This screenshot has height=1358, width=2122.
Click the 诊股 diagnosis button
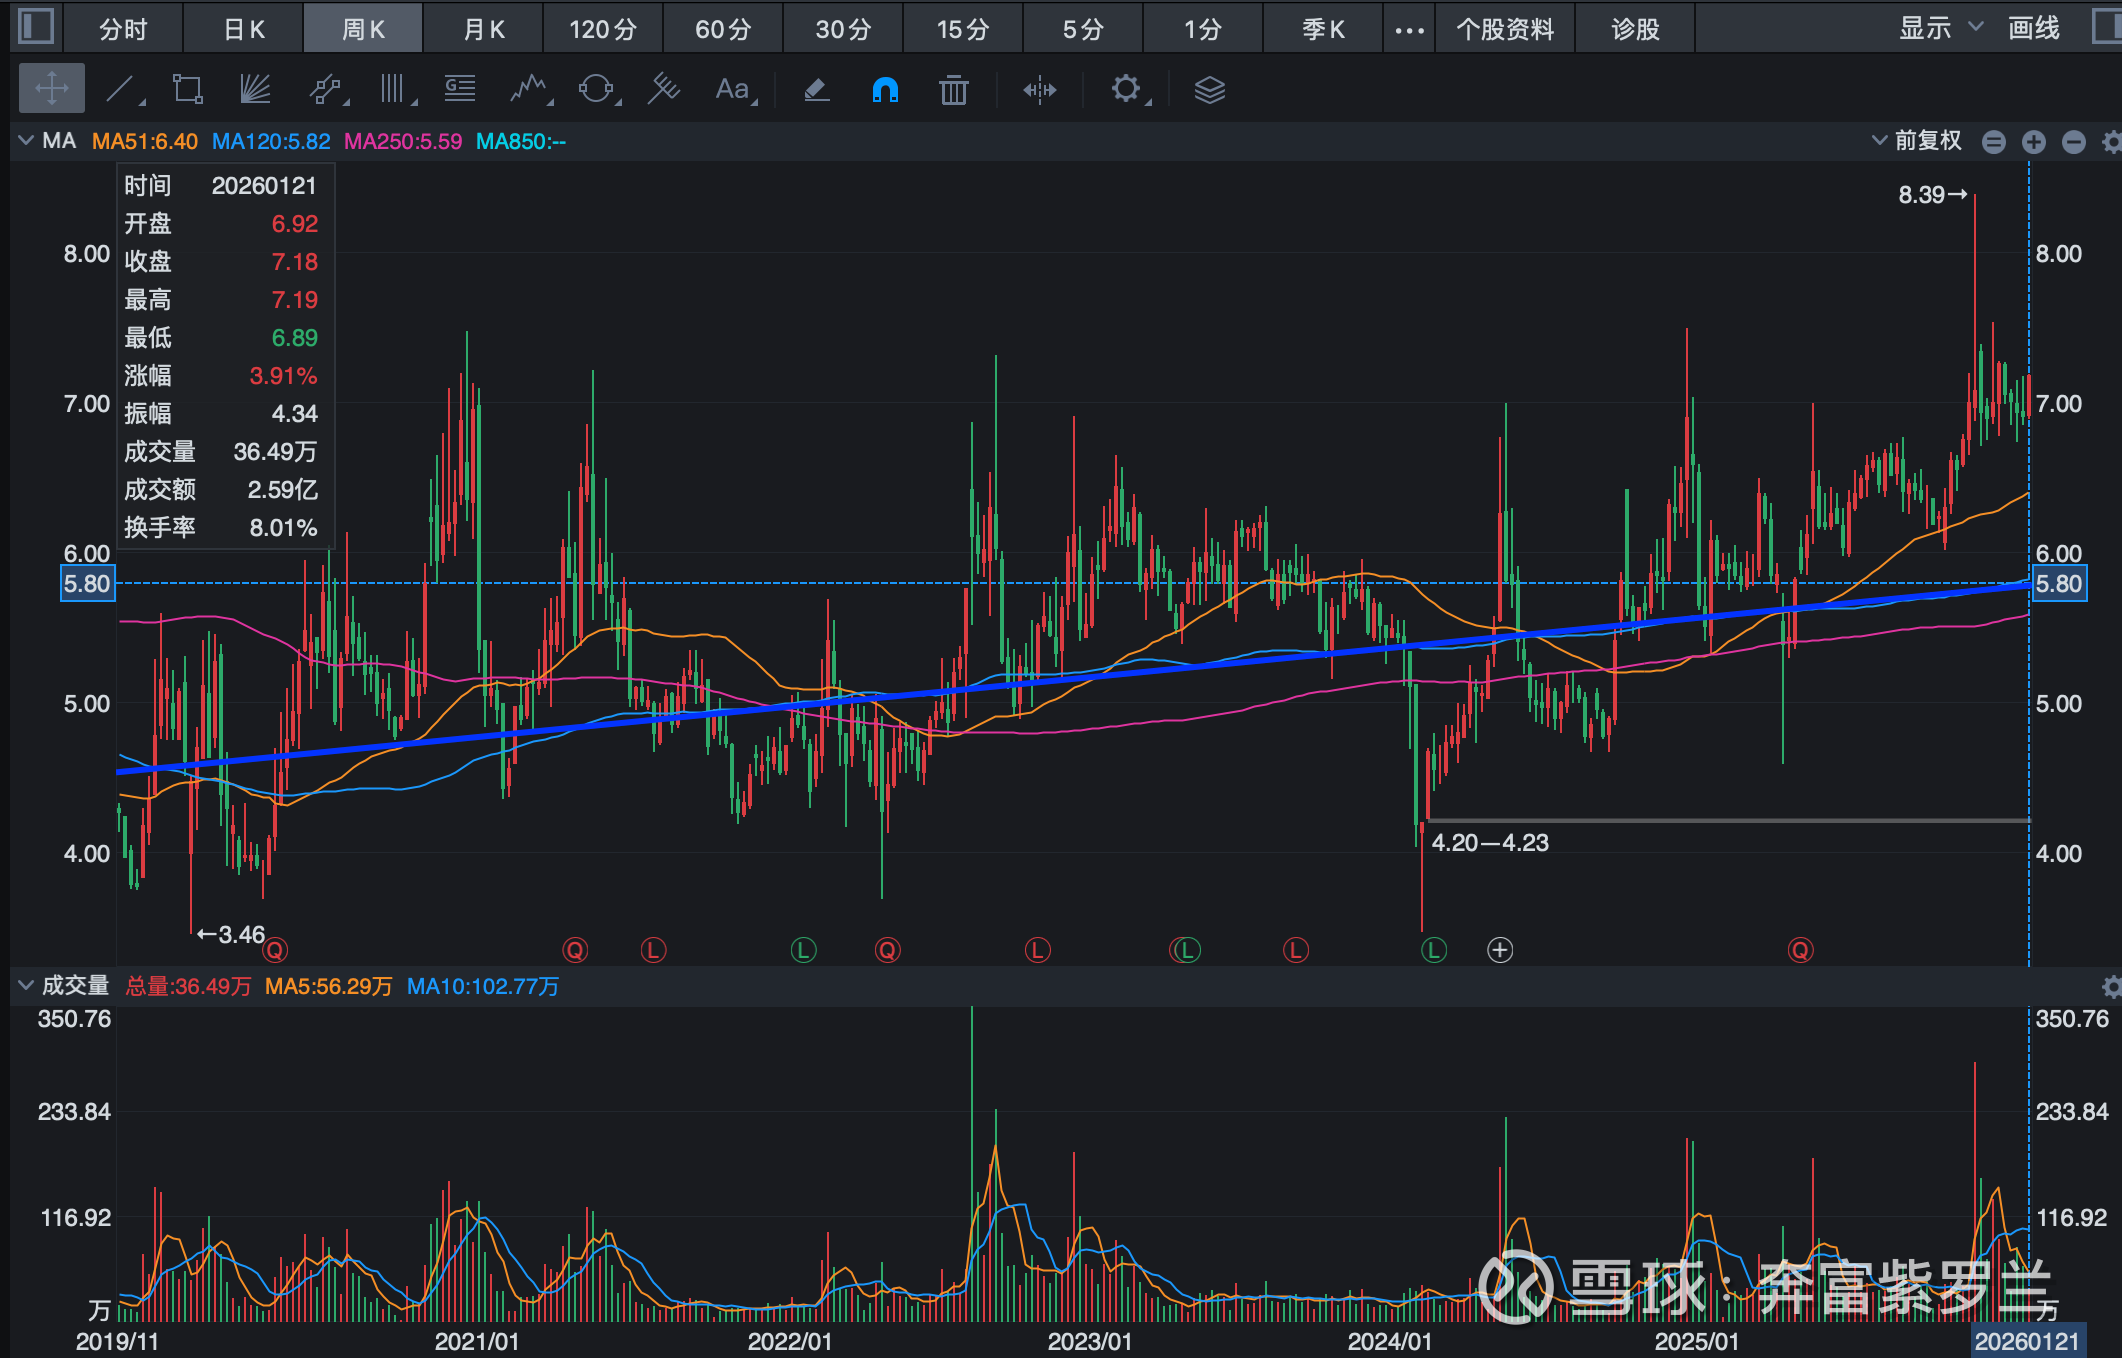(1635, 29)
